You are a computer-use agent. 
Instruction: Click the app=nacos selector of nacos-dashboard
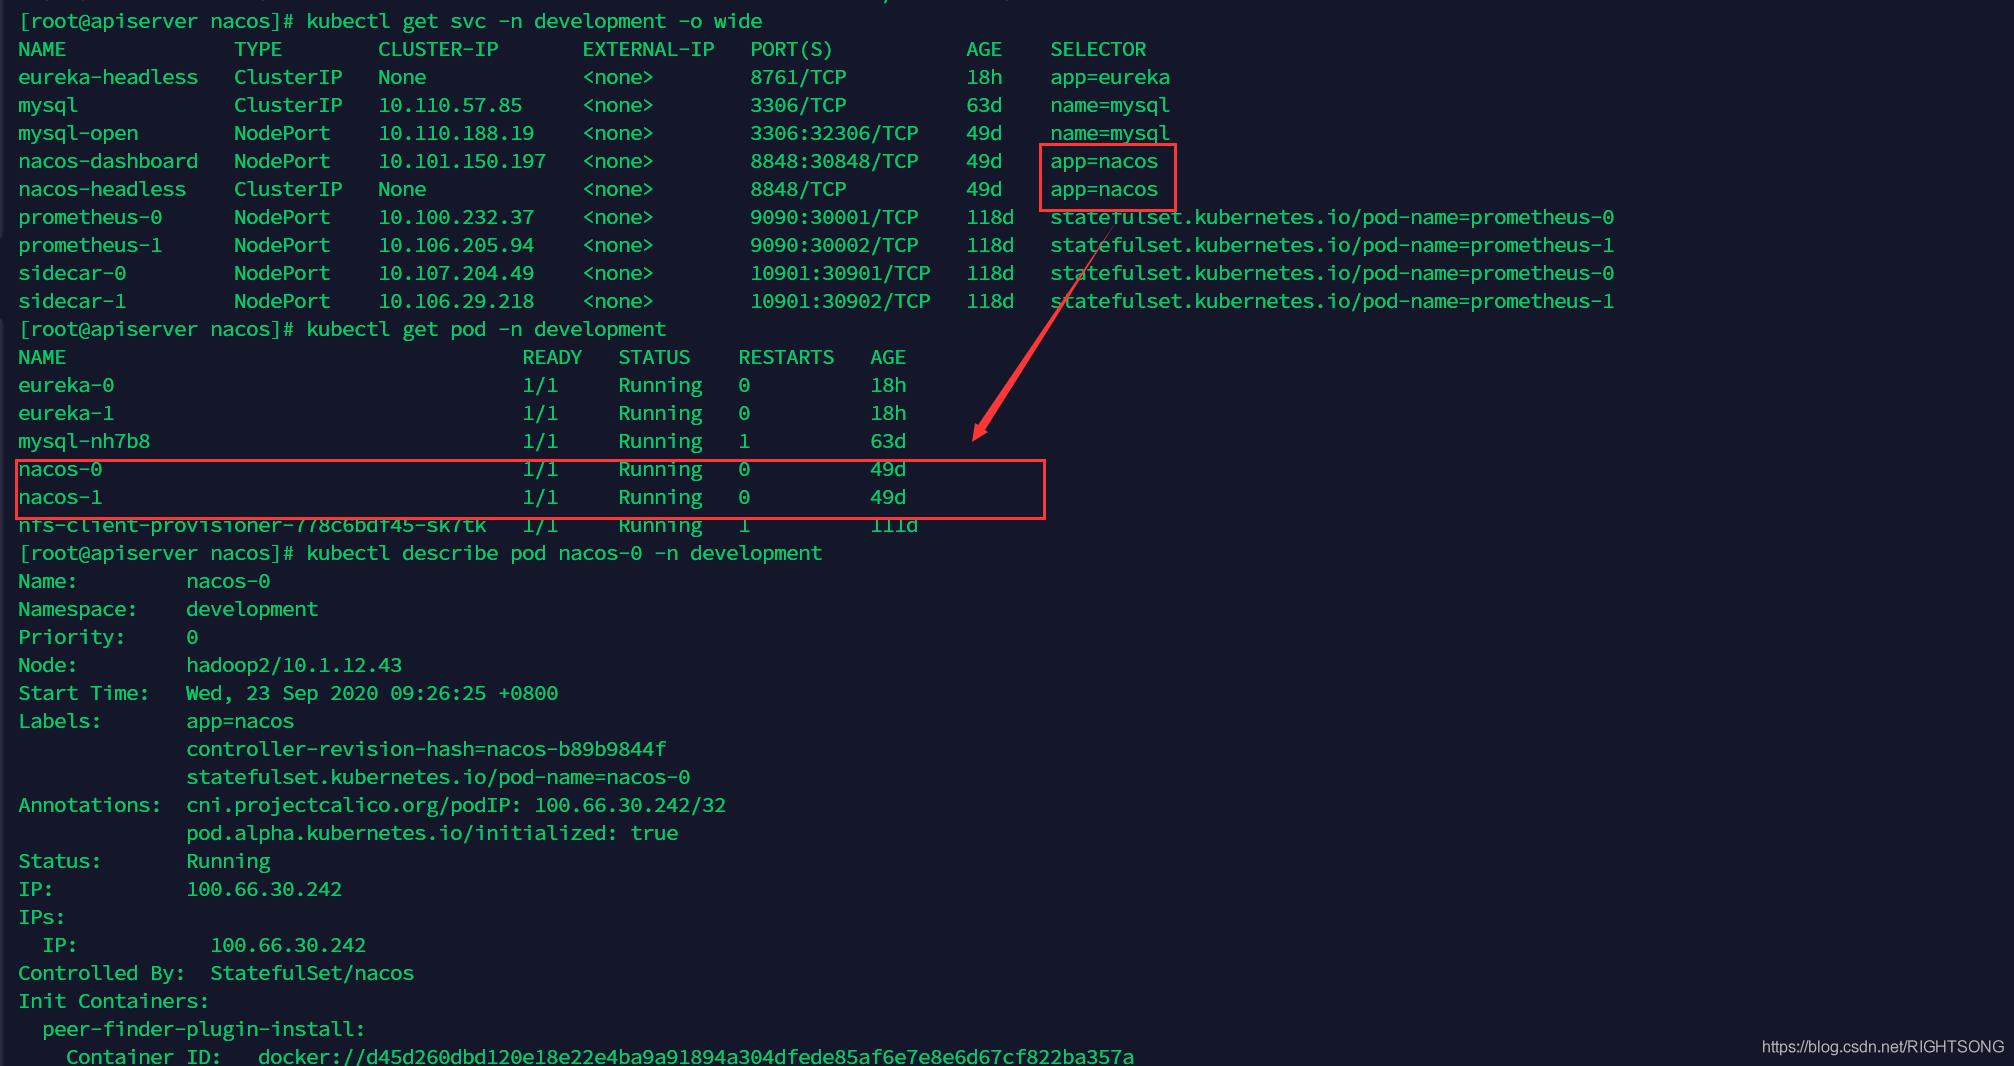pos(1104,161)
